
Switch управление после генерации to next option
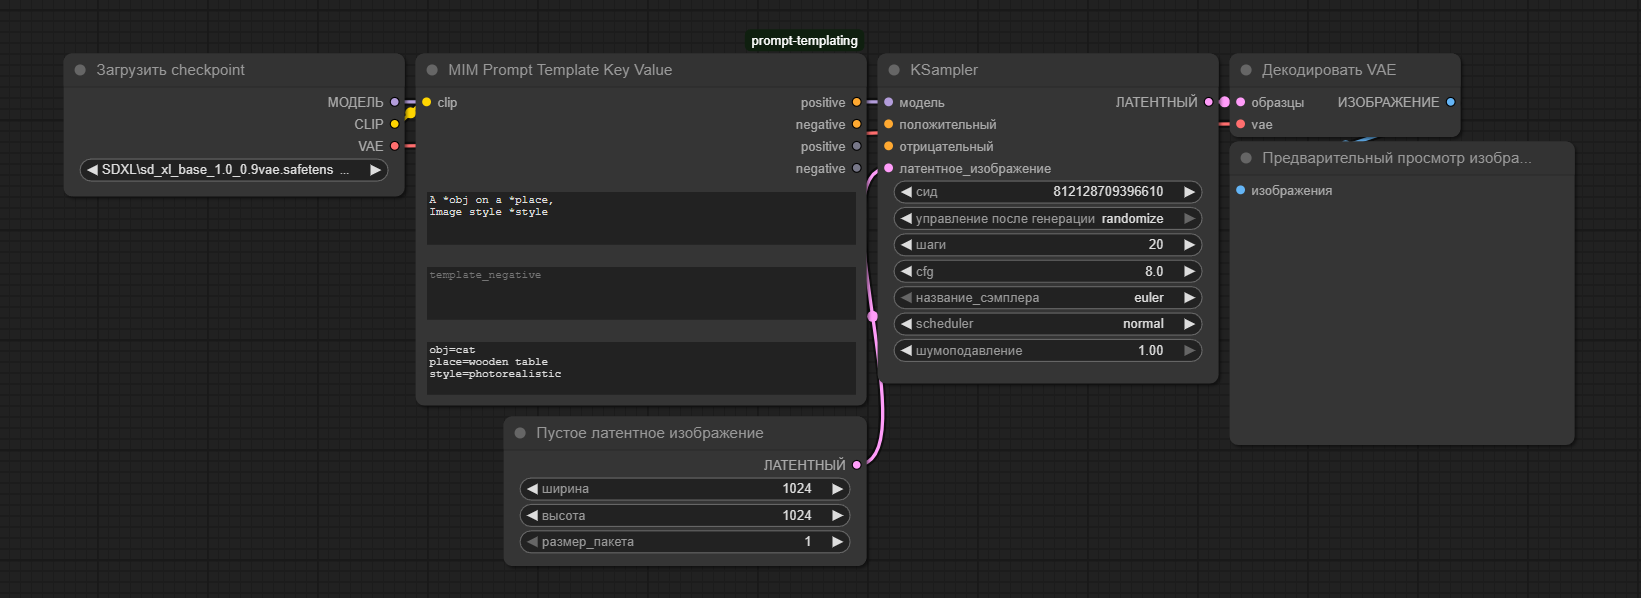tap(1190, 218)
